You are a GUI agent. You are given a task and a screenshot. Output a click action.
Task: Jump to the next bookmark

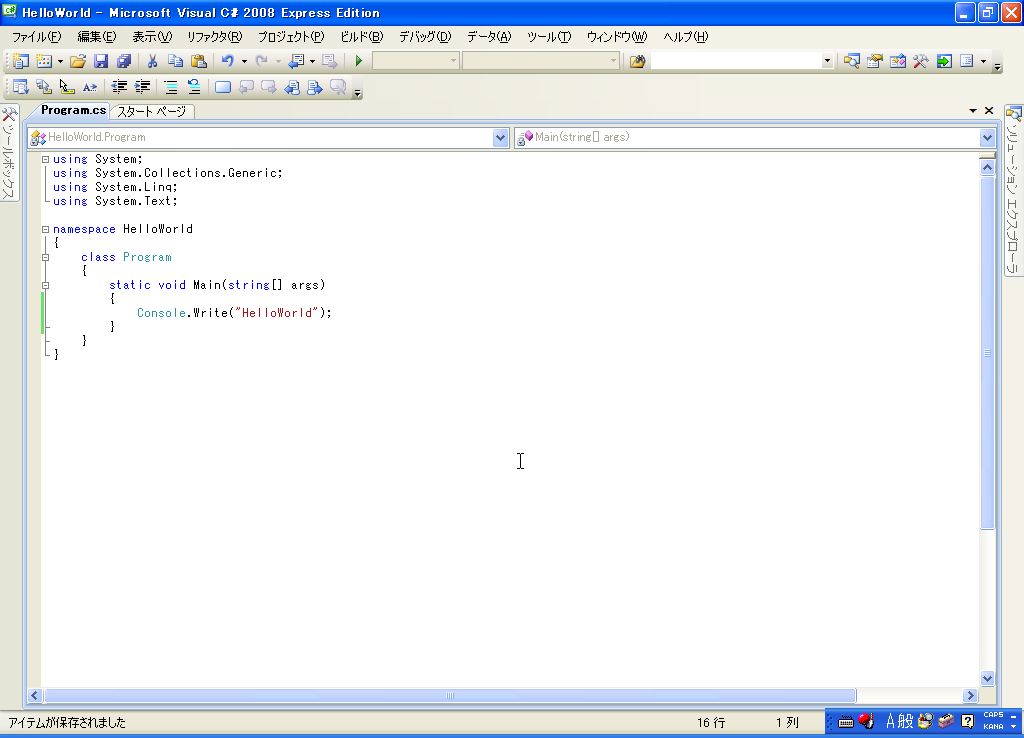[269, 87]
